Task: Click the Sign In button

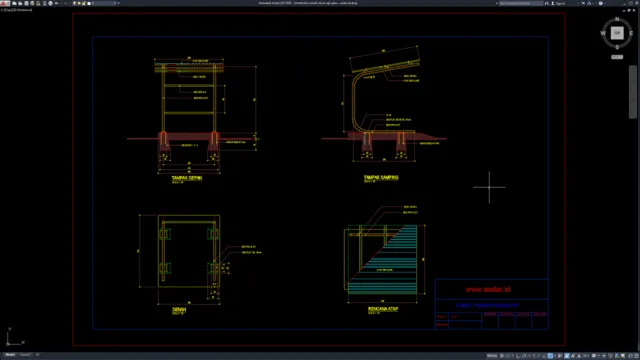Action: click(558, 3)
